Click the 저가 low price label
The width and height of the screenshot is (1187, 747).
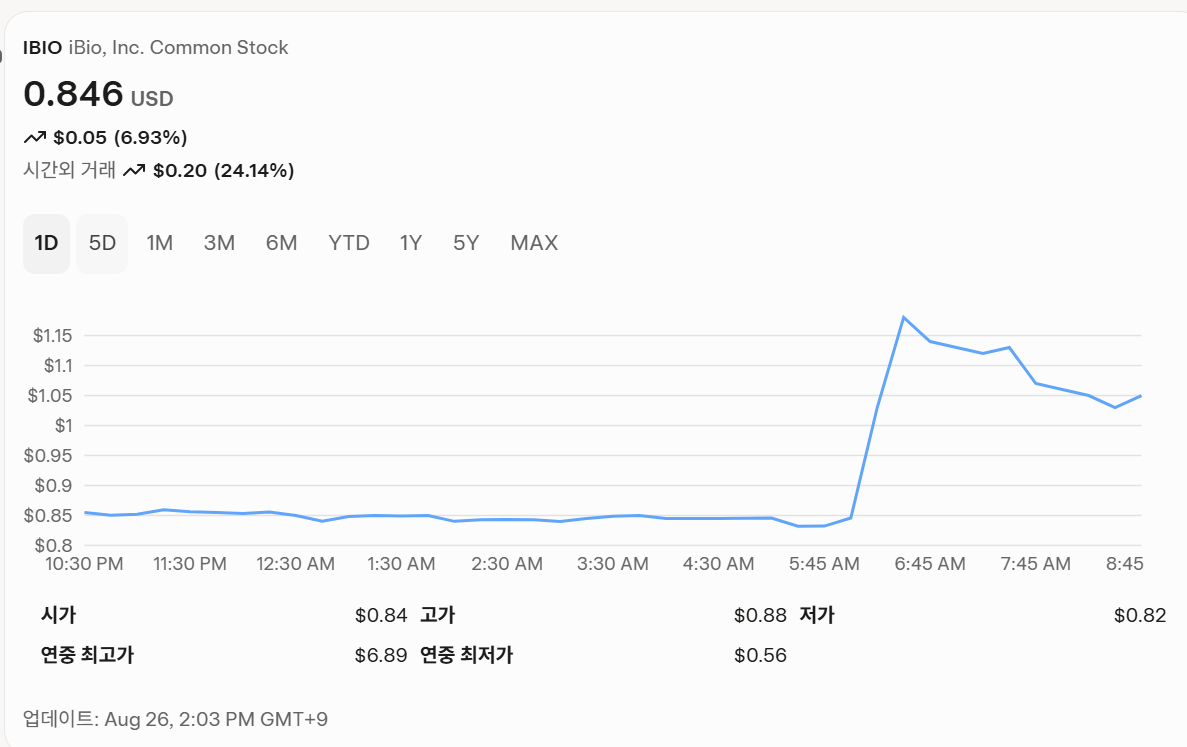pos(817,615)
